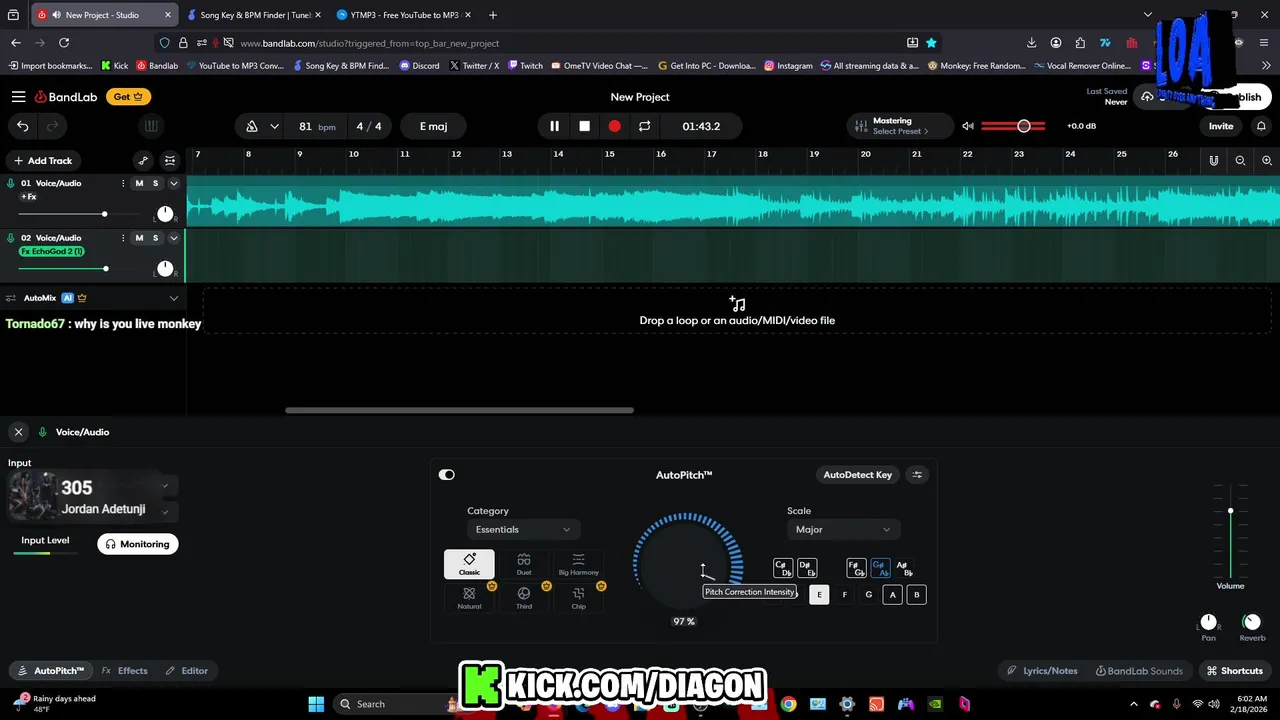
Task: Switch to the AutoPitch bottom tab
Action: [x=51, y=671]
